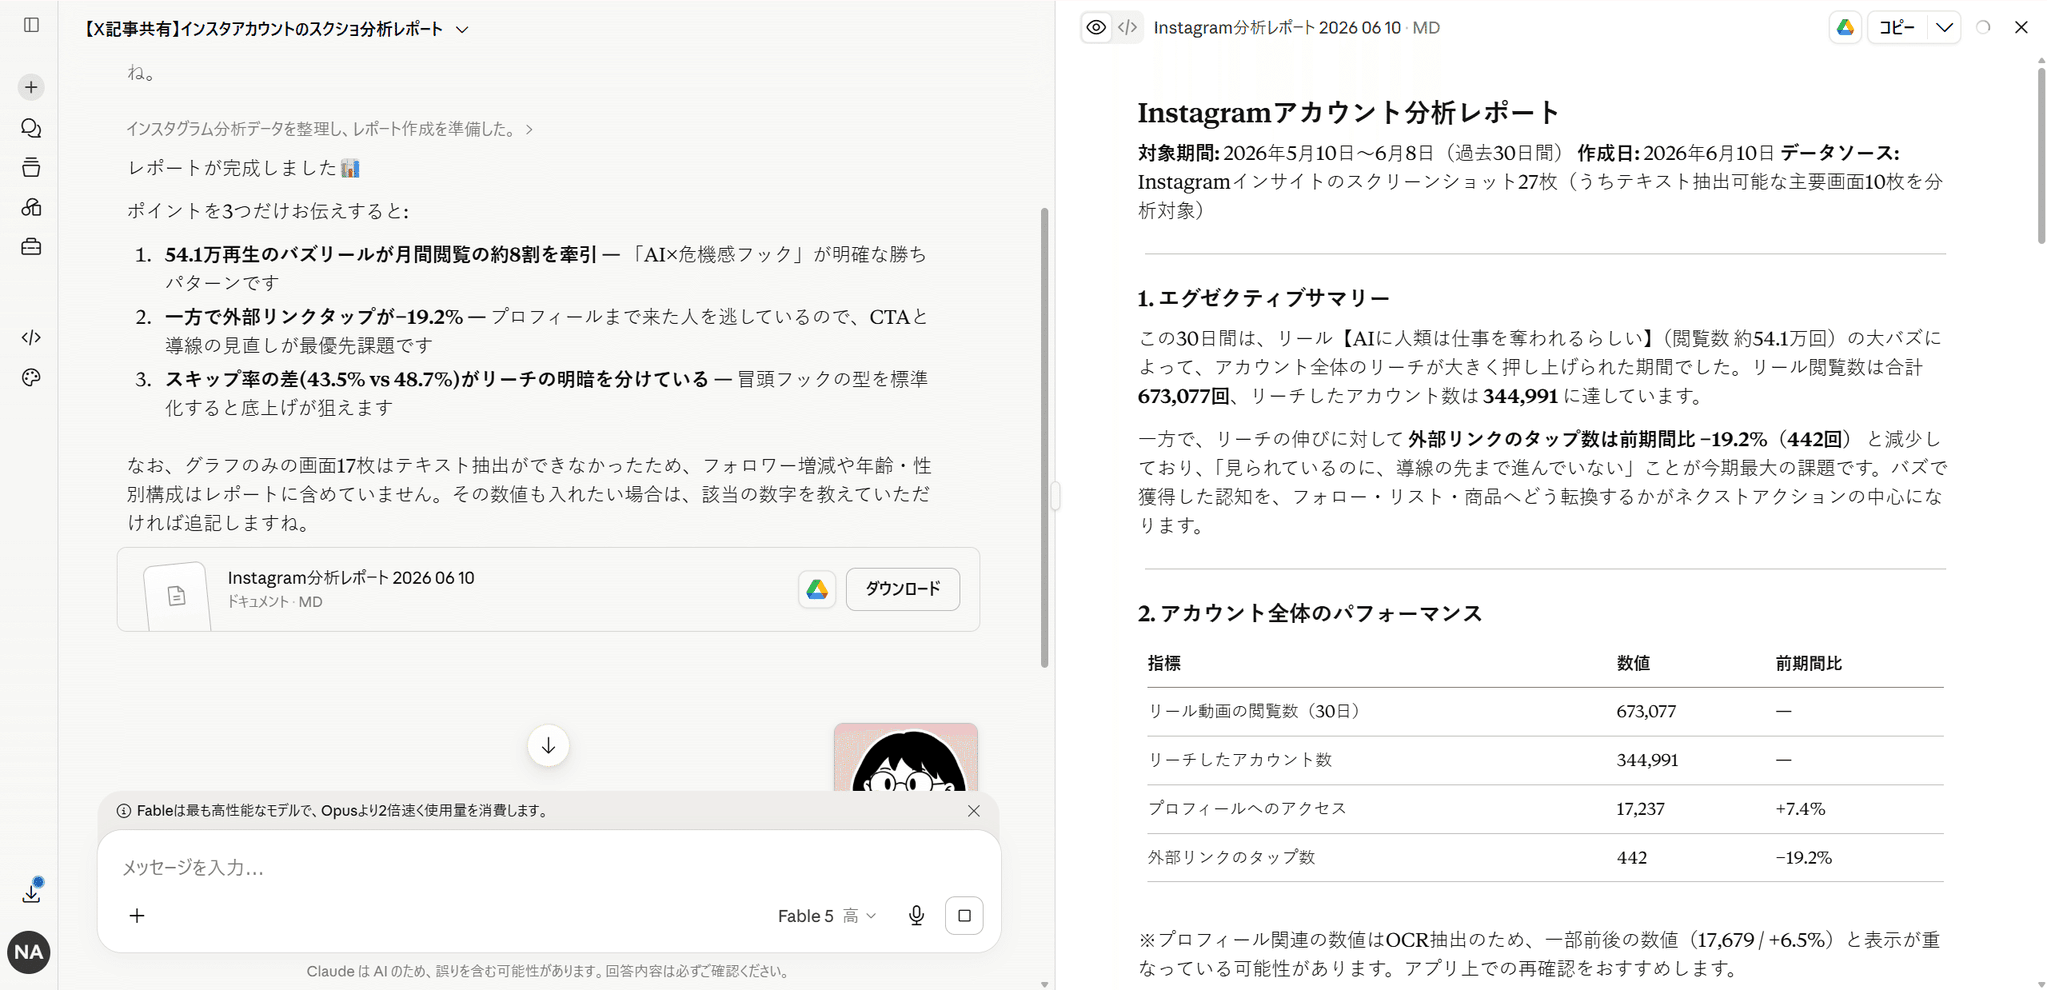
Task: Open the Instagram分析レポート document card
Action: point(548,589)
